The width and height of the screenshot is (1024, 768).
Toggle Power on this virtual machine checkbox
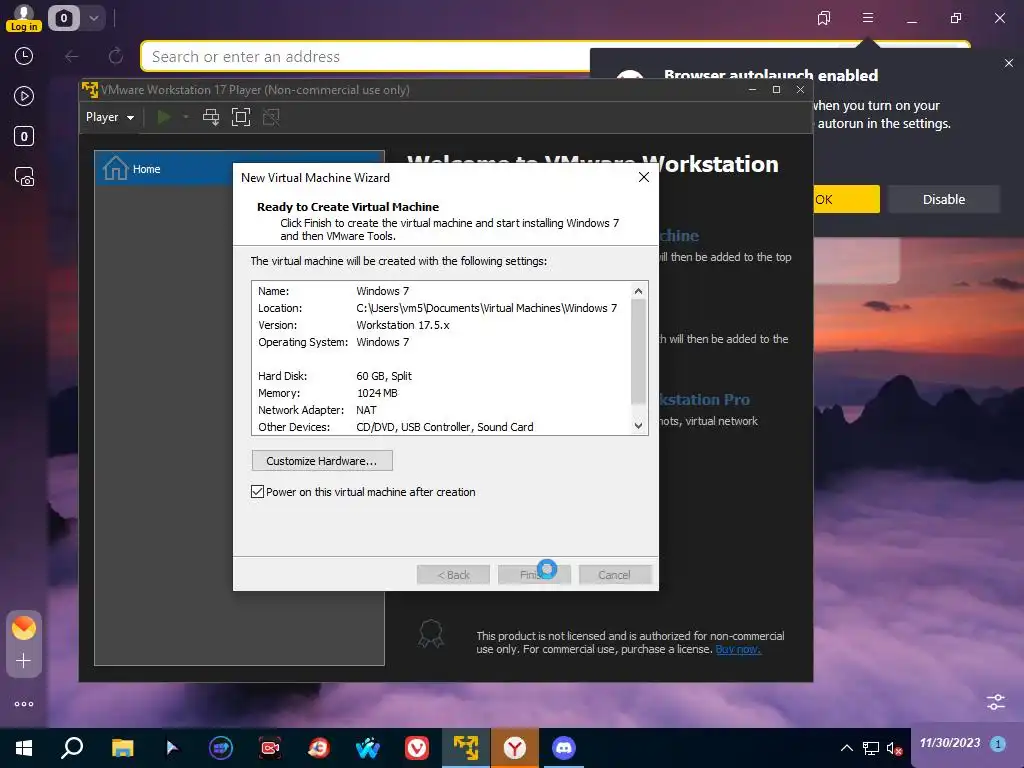pyautogui.click(x=257, y=492)
